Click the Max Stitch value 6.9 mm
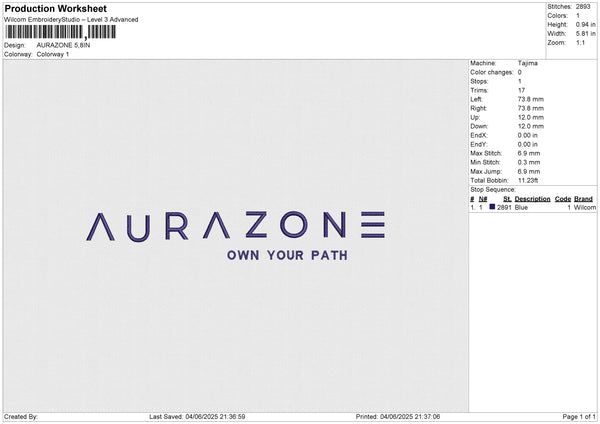This screenshot has width=600, height=424. coord(529,153)
